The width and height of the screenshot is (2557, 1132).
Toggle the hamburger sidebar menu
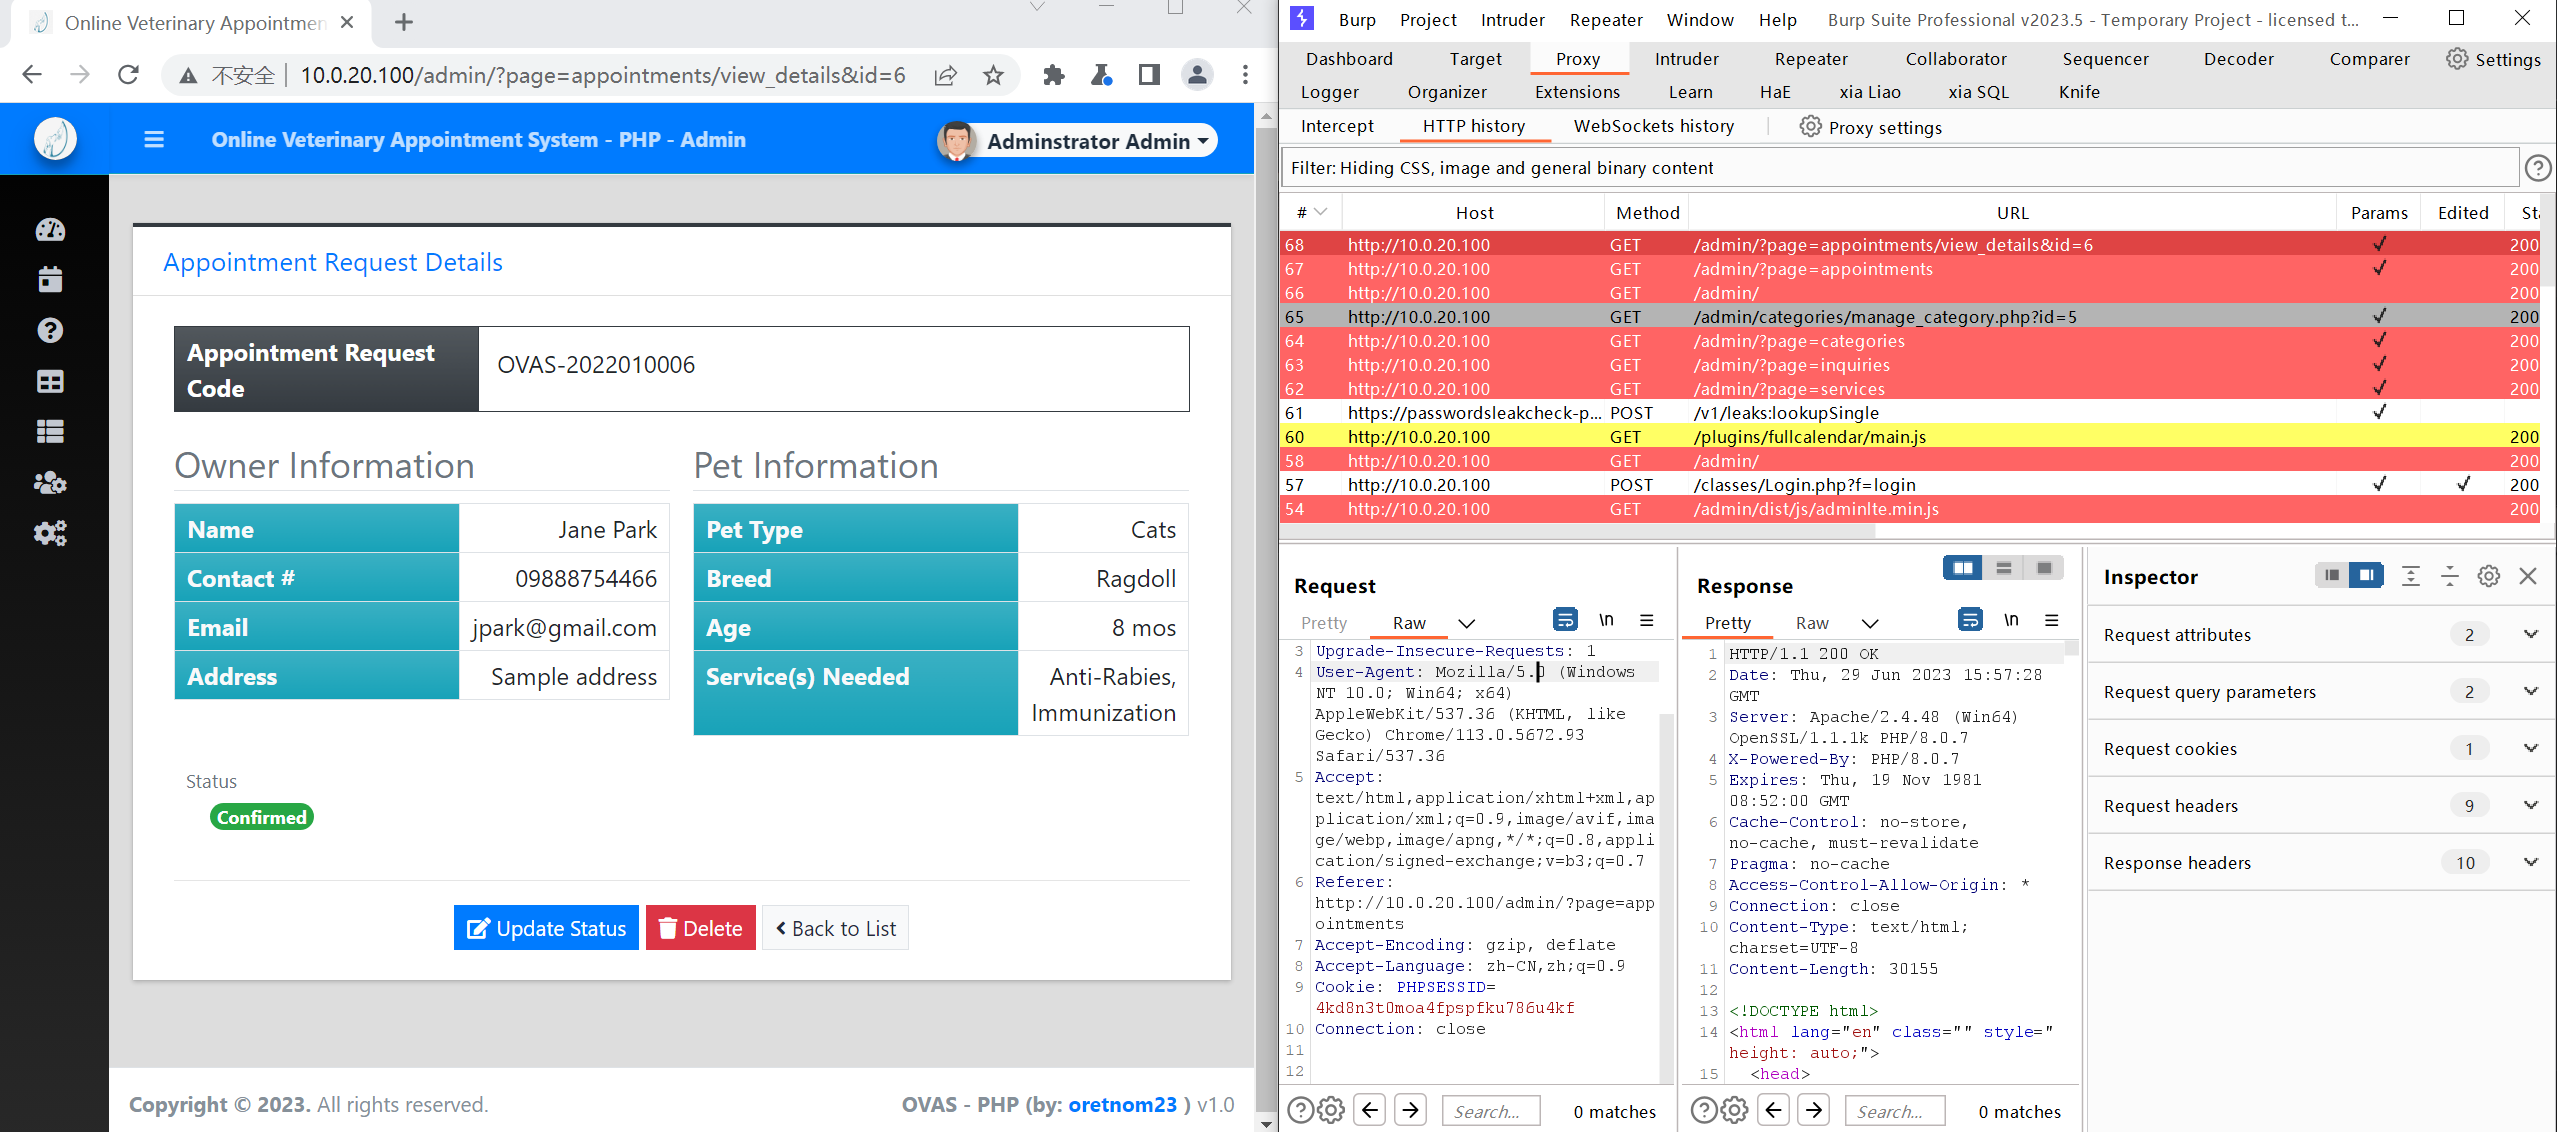point(154,140)
